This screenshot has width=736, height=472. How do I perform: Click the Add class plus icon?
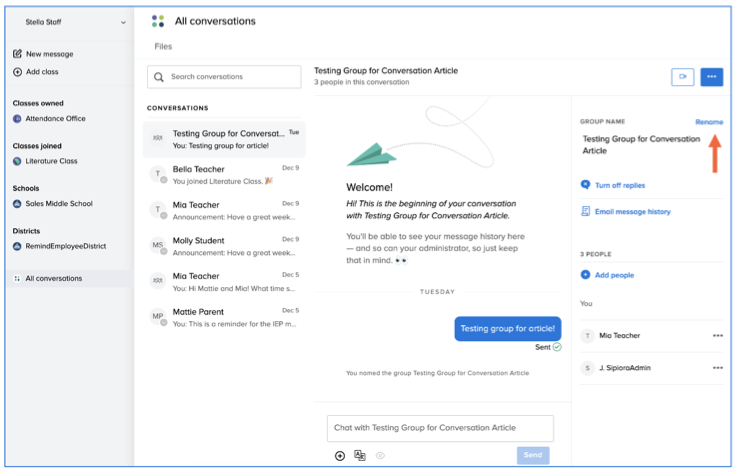[x=18, y=72]
